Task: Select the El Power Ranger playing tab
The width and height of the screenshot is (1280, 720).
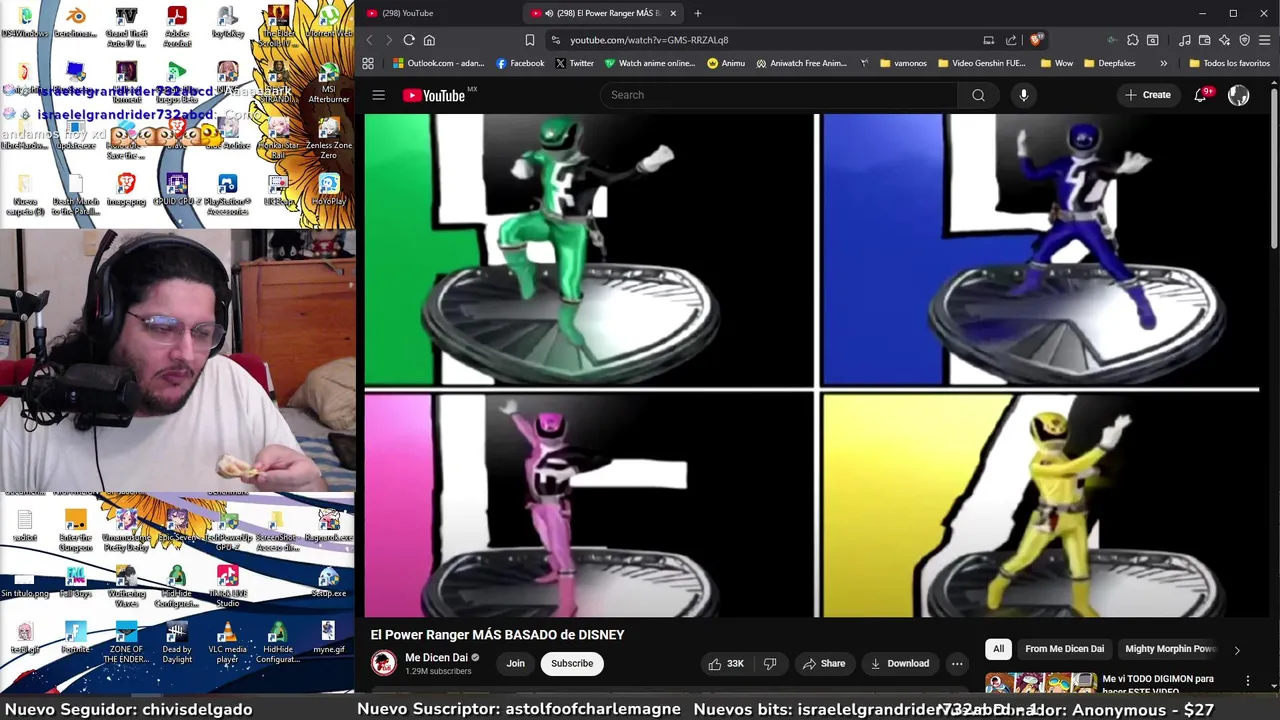Action: (604, 13)
